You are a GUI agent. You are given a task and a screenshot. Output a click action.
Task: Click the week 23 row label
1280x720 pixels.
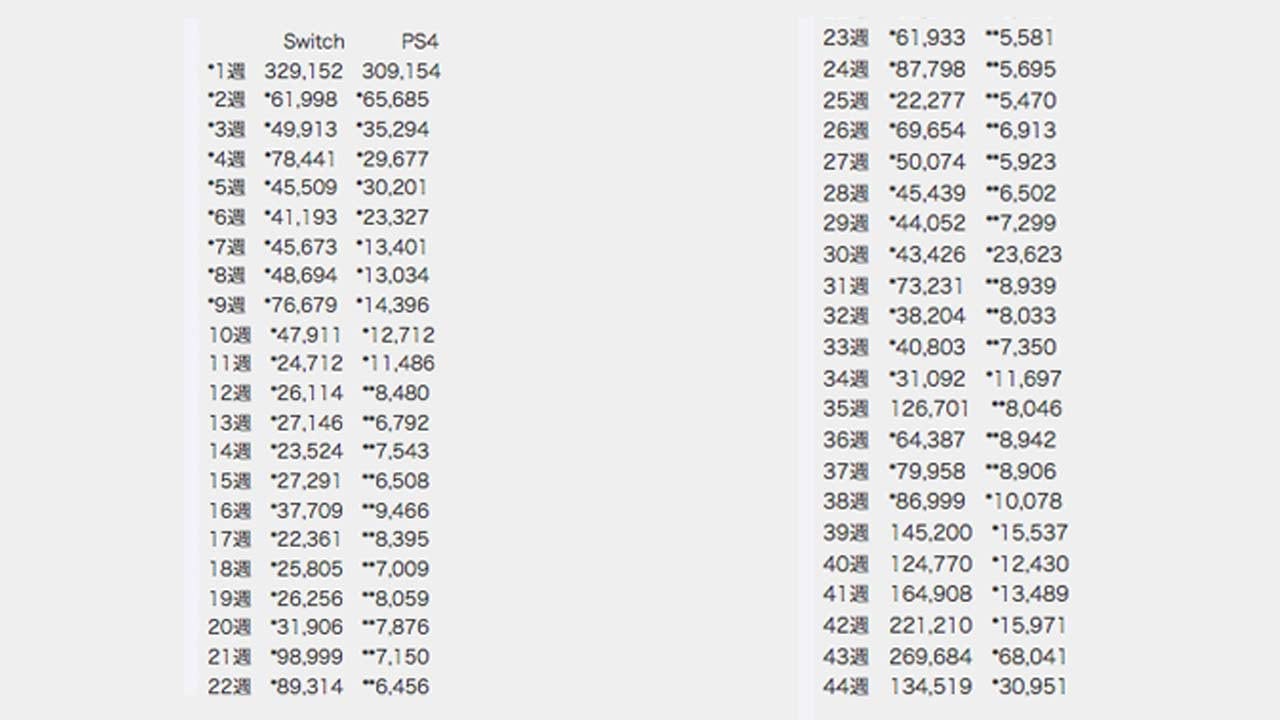coord(845,39)
